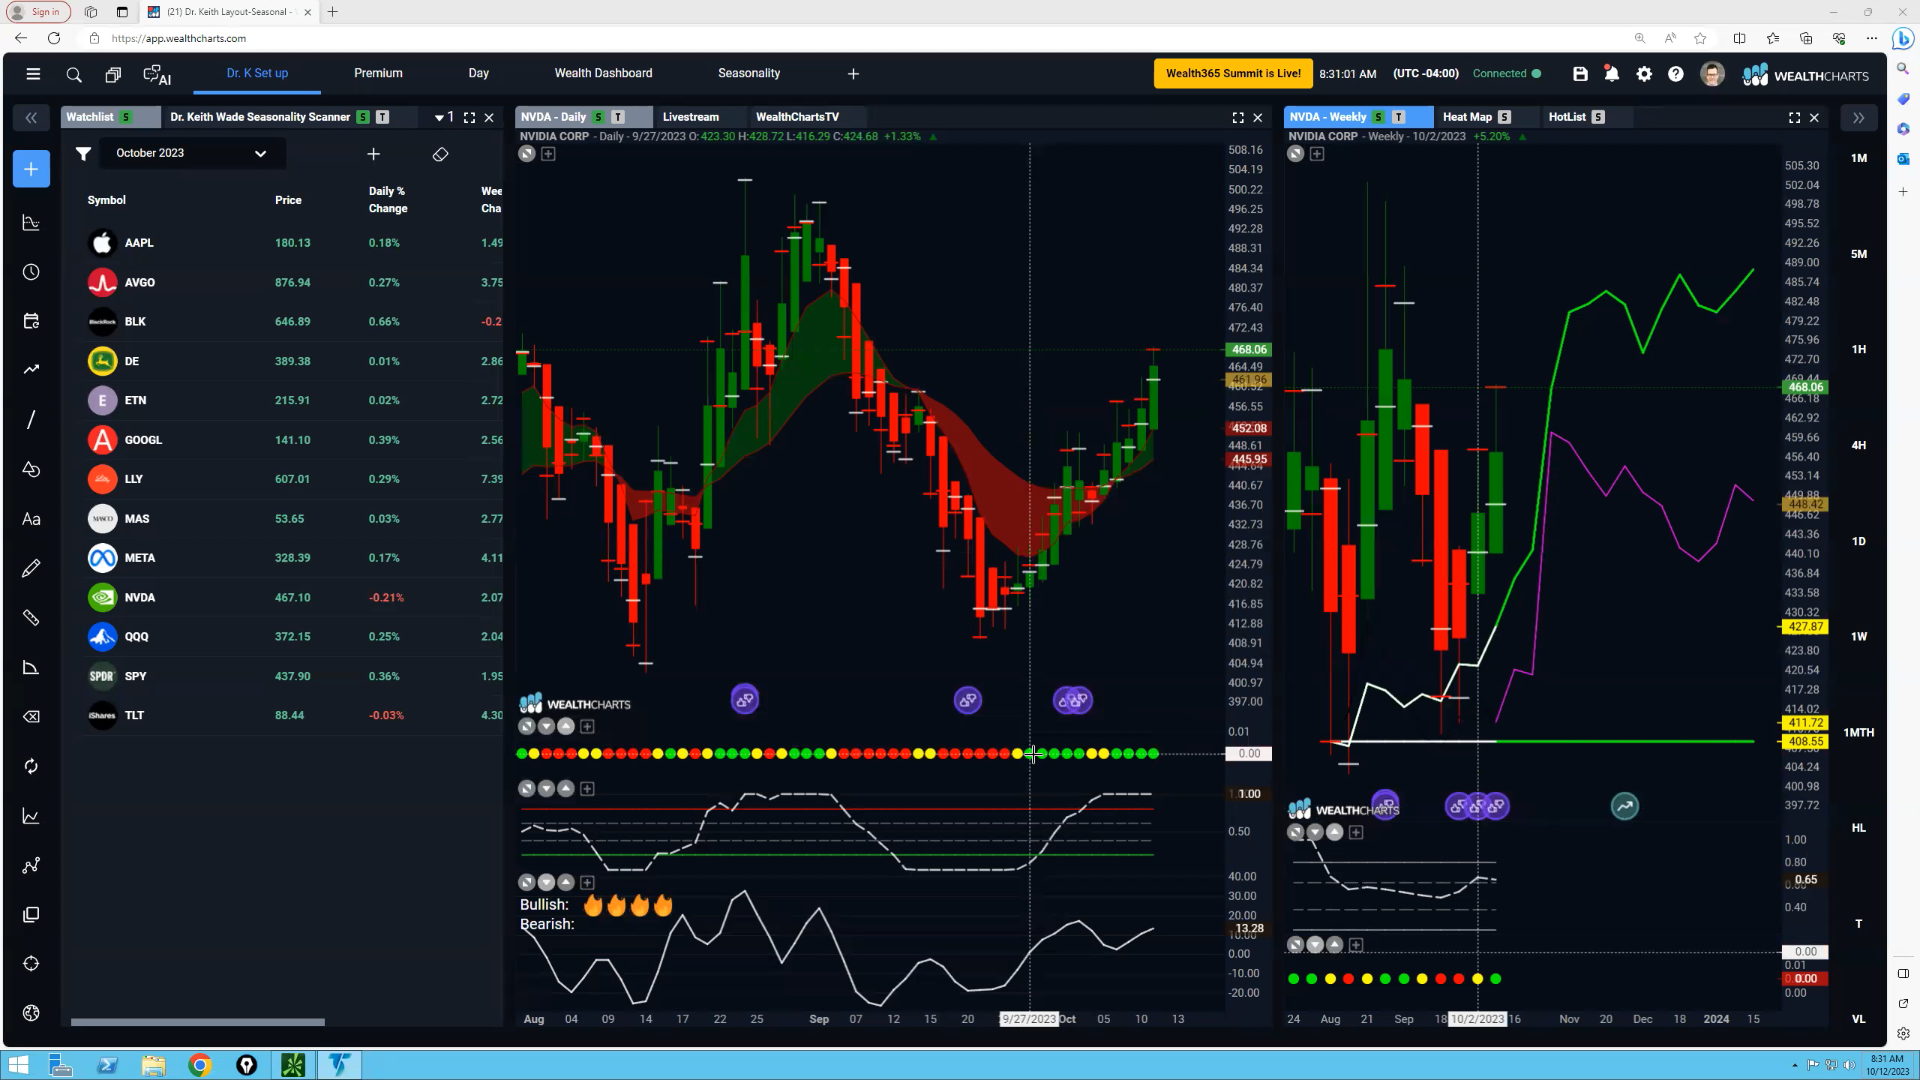This screenshot has height=1080, width=1920.
Task: Open the AI assistant icon
Action: pos(157,74)
